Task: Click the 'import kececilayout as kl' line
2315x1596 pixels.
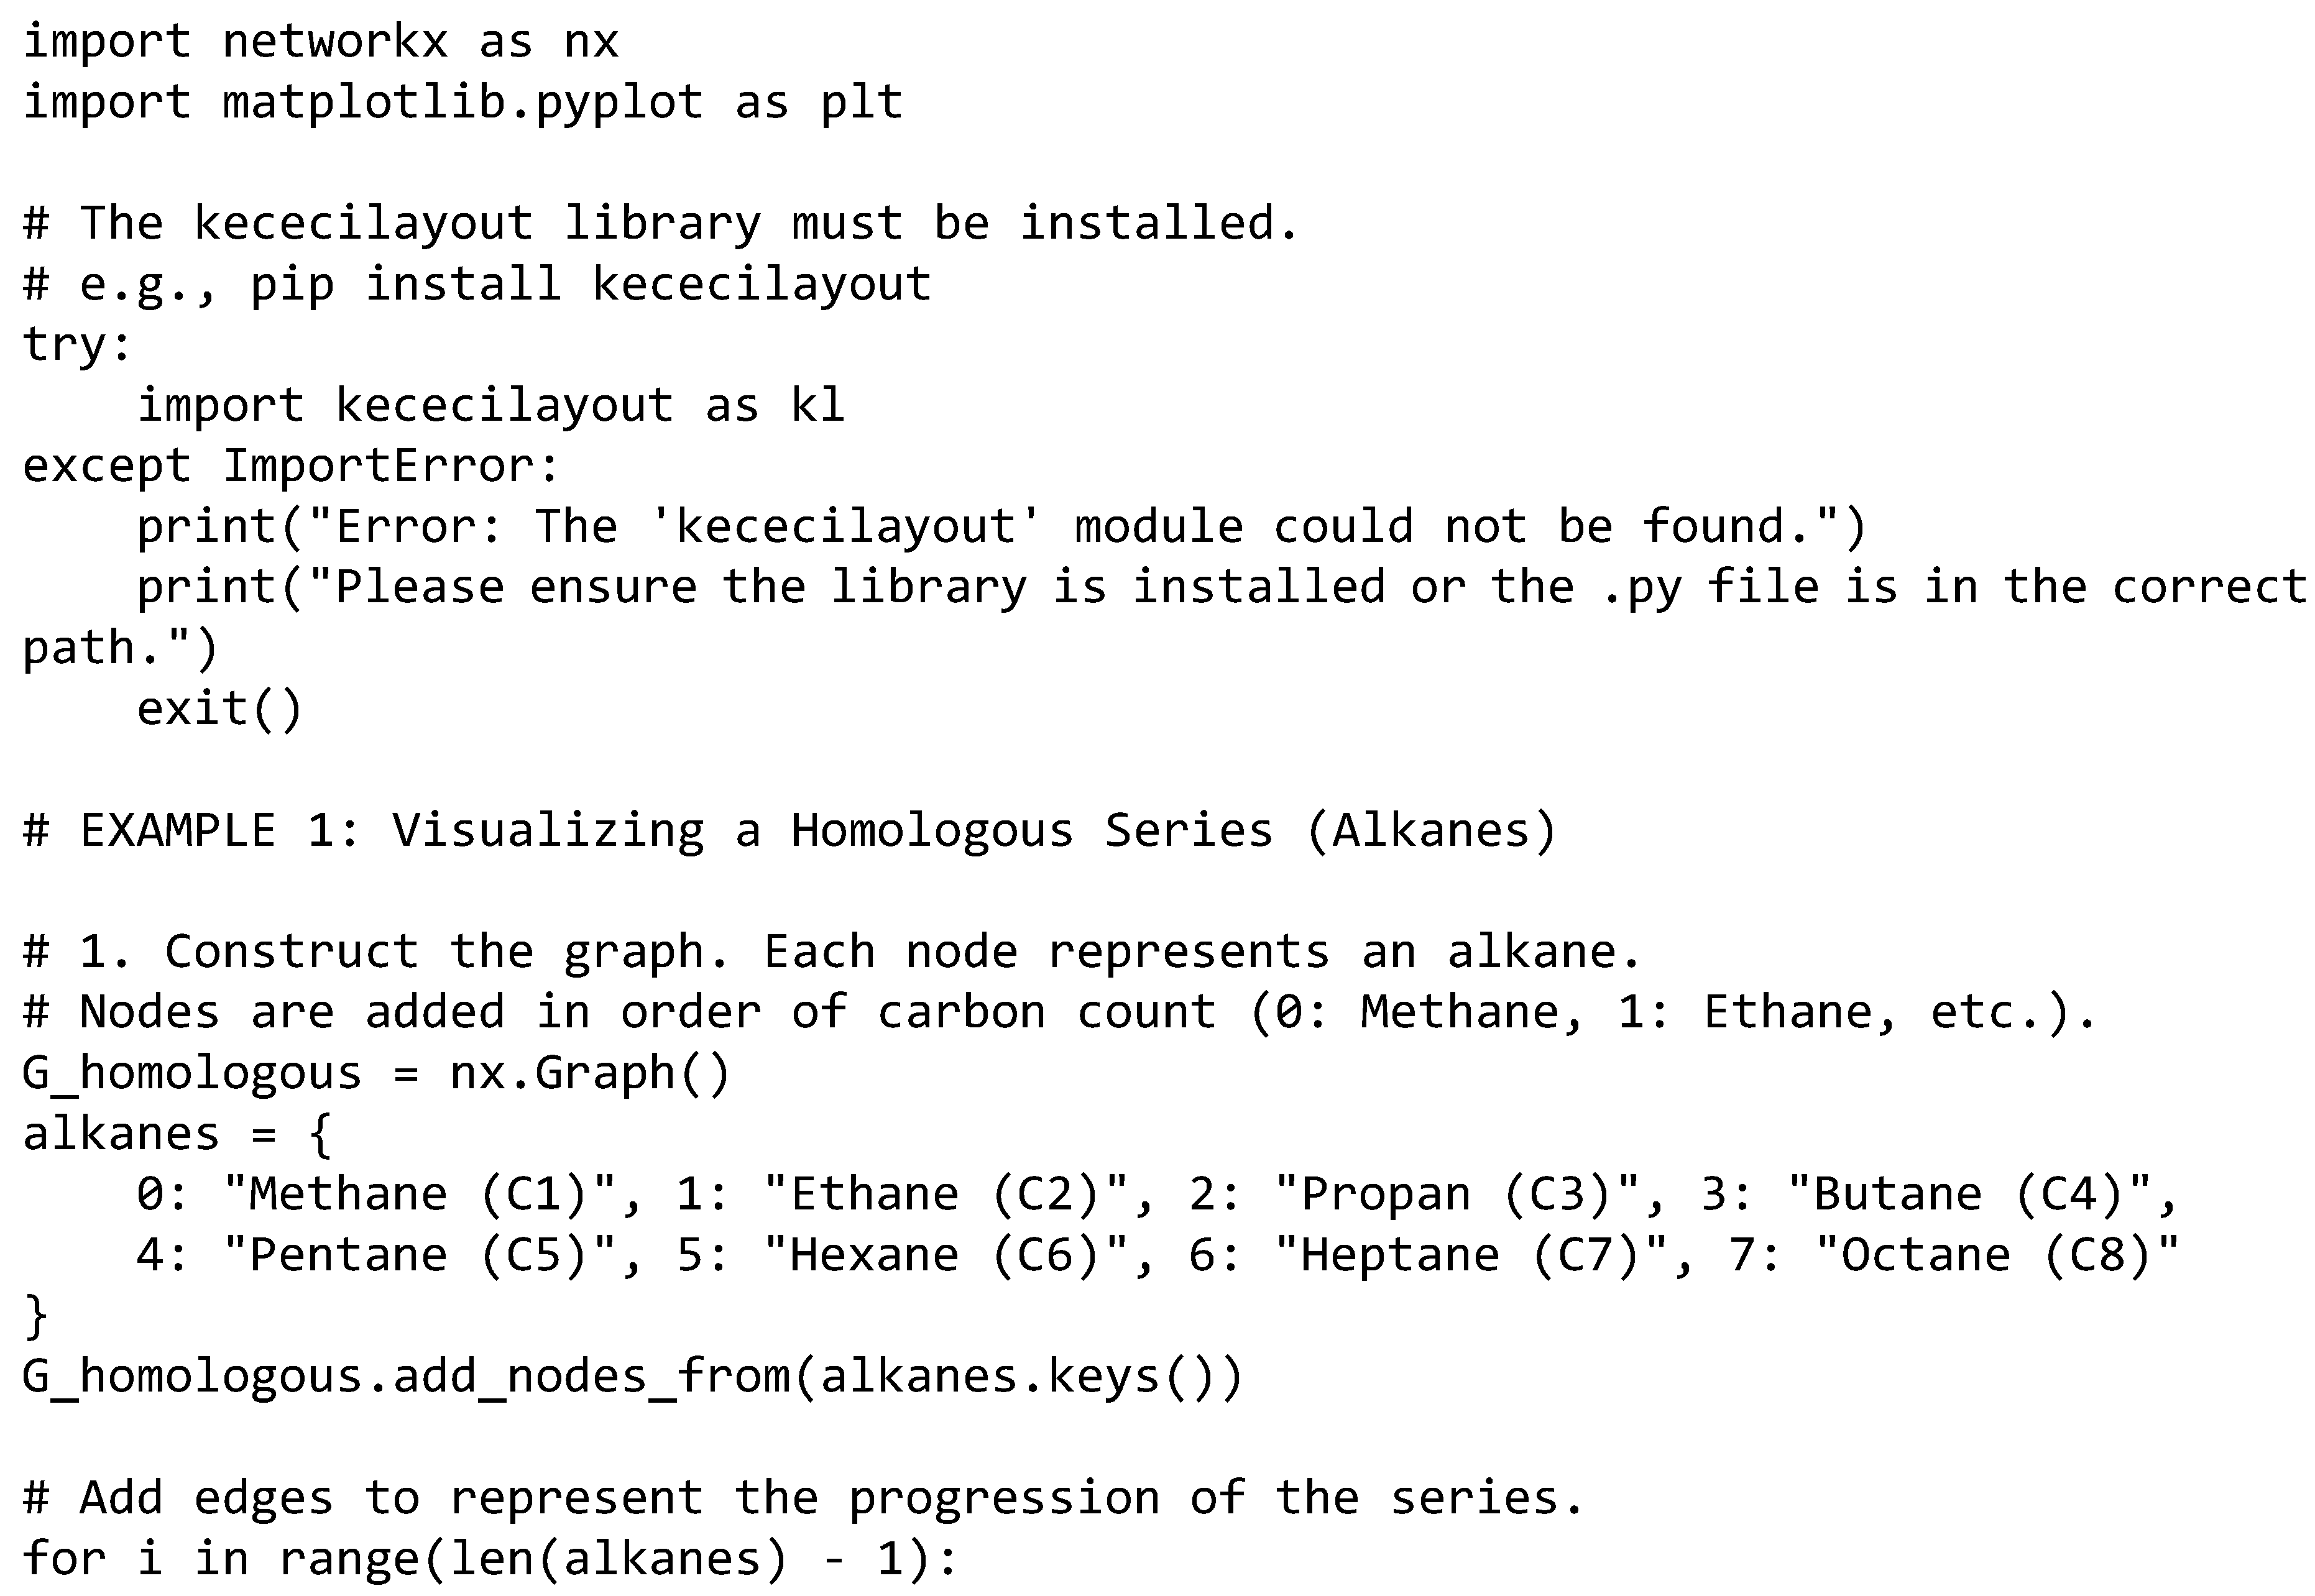Action: click(490, 405)
